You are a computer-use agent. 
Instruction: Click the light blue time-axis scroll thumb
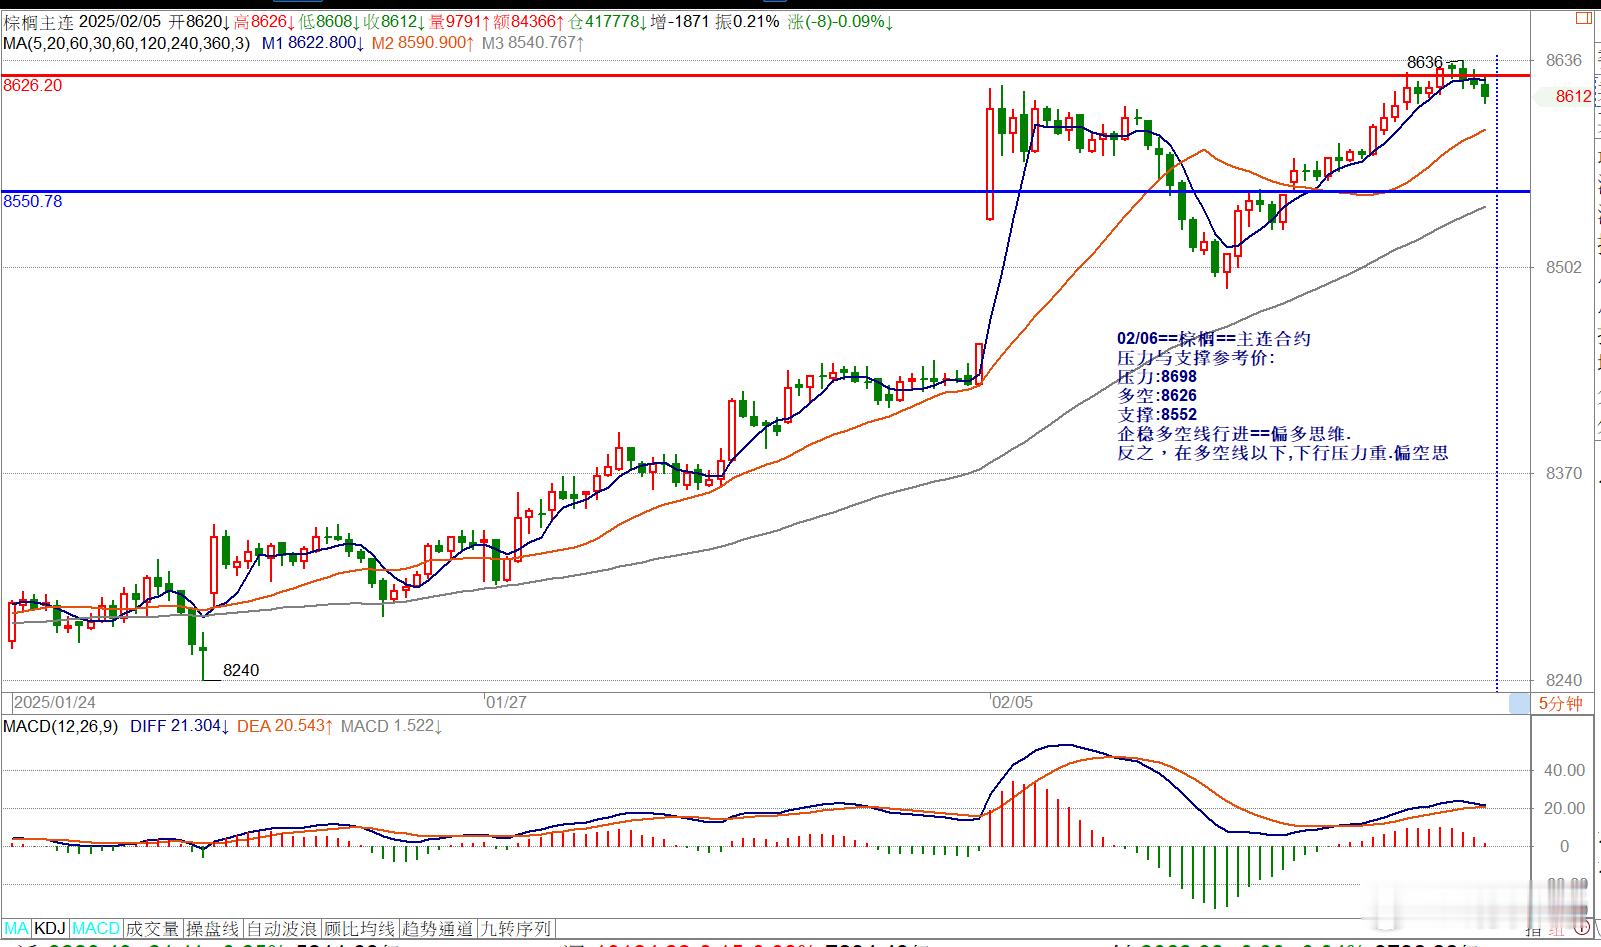coord(1519,703)
